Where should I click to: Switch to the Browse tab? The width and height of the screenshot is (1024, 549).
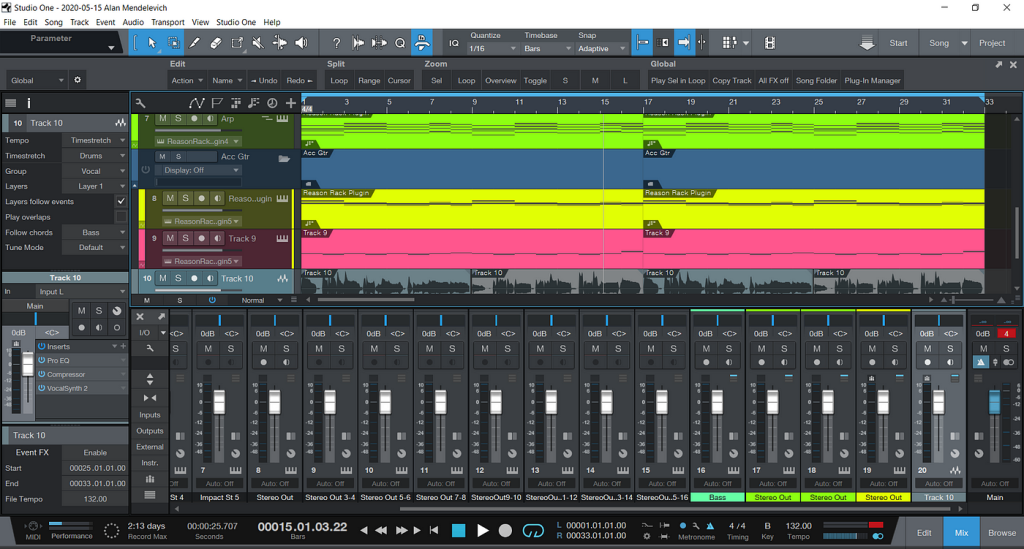[x=1002, y=533]
